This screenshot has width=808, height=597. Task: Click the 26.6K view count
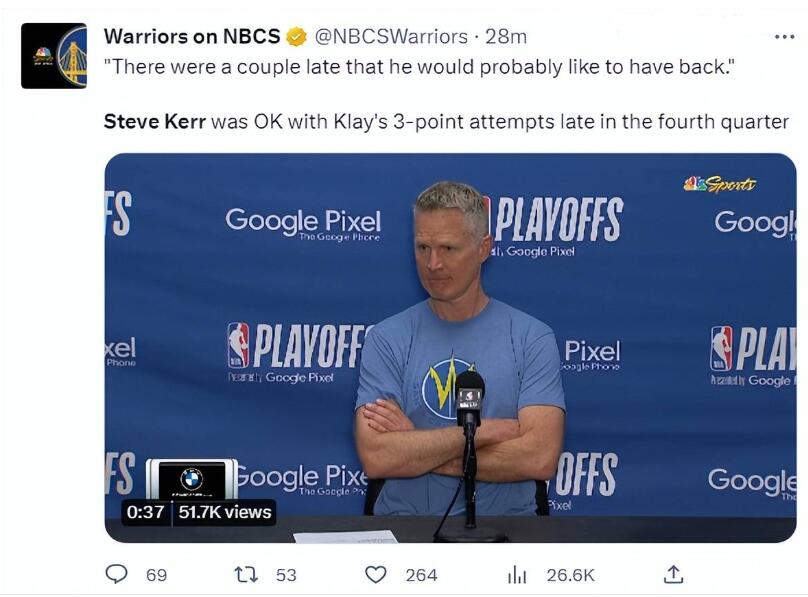pyautogui.click(x=570, y=575)
